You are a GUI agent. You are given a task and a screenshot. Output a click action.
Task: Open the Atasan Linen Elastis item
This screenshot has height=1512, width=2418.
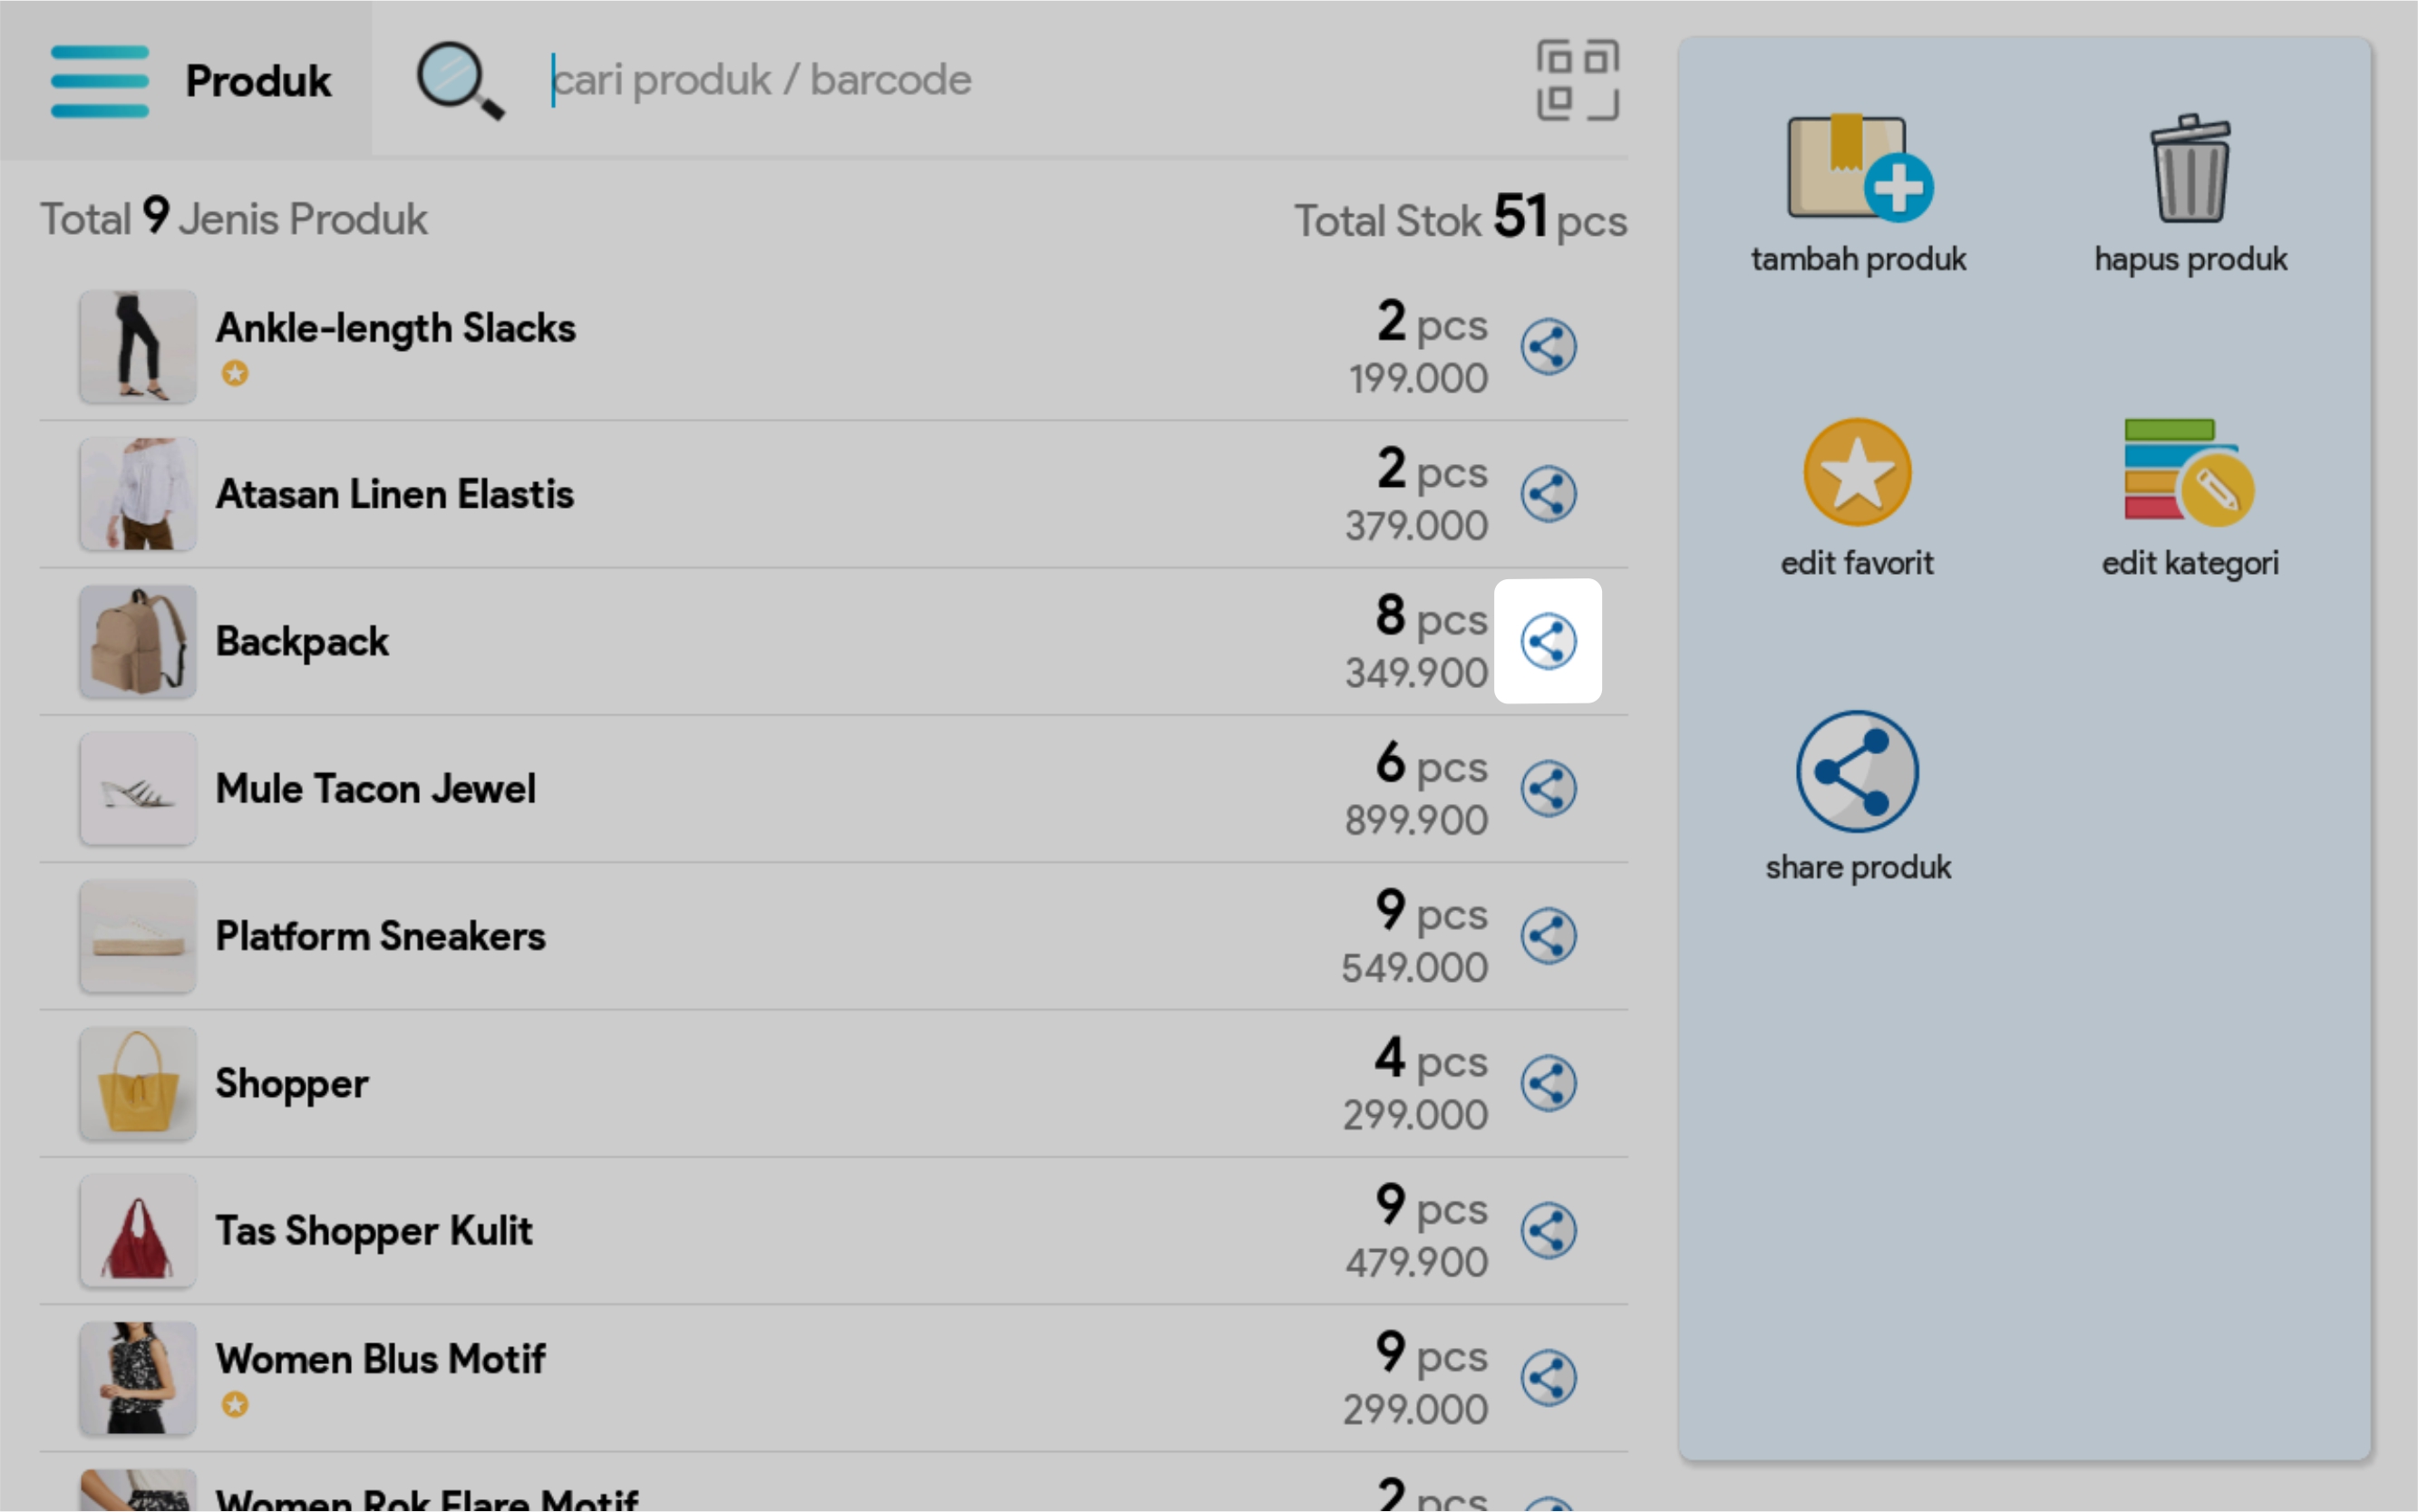[395, 495]
